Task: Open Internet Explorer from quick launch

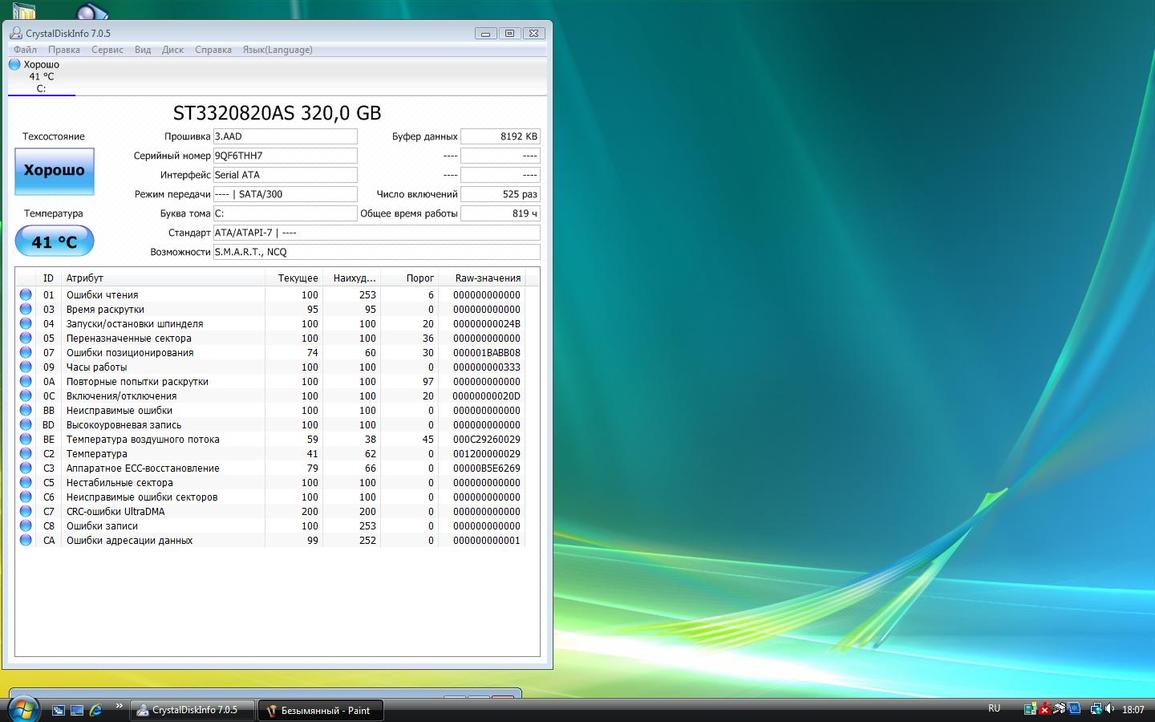Action: coord(96,710)
